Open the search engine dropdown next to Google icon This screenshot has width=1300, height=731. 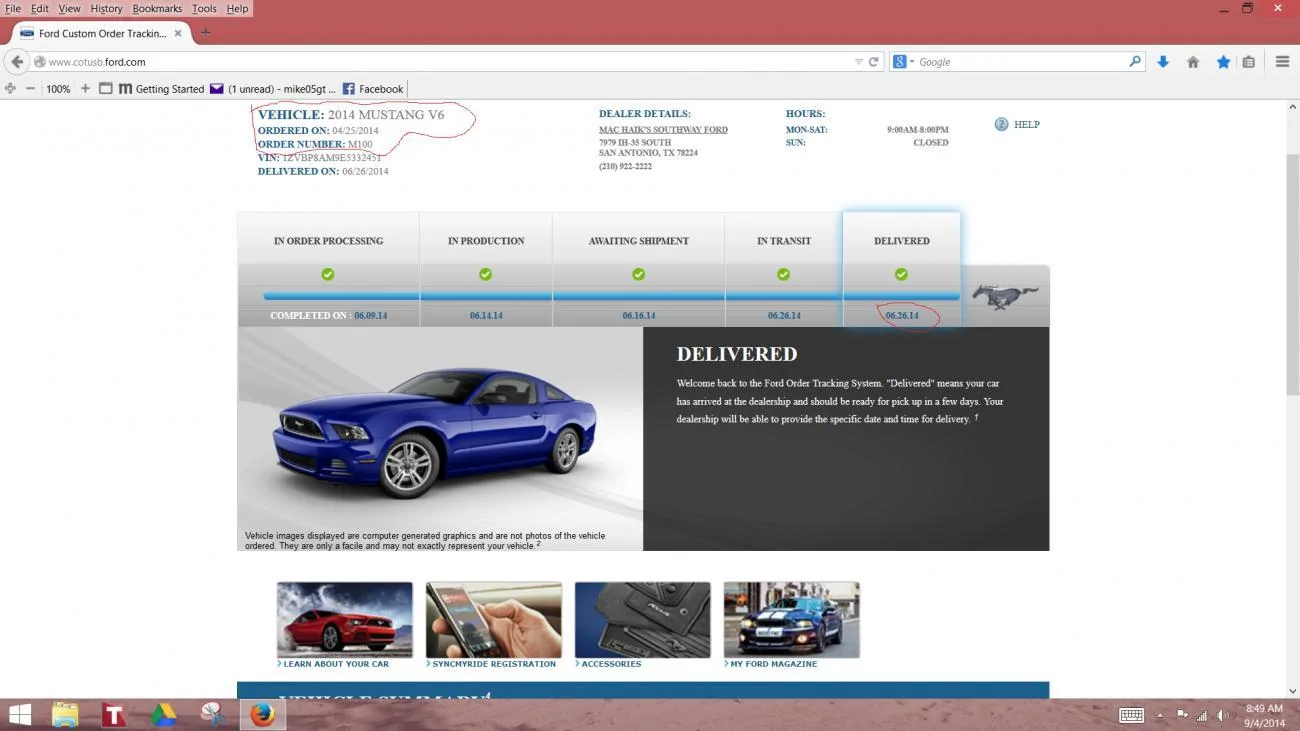912,62
